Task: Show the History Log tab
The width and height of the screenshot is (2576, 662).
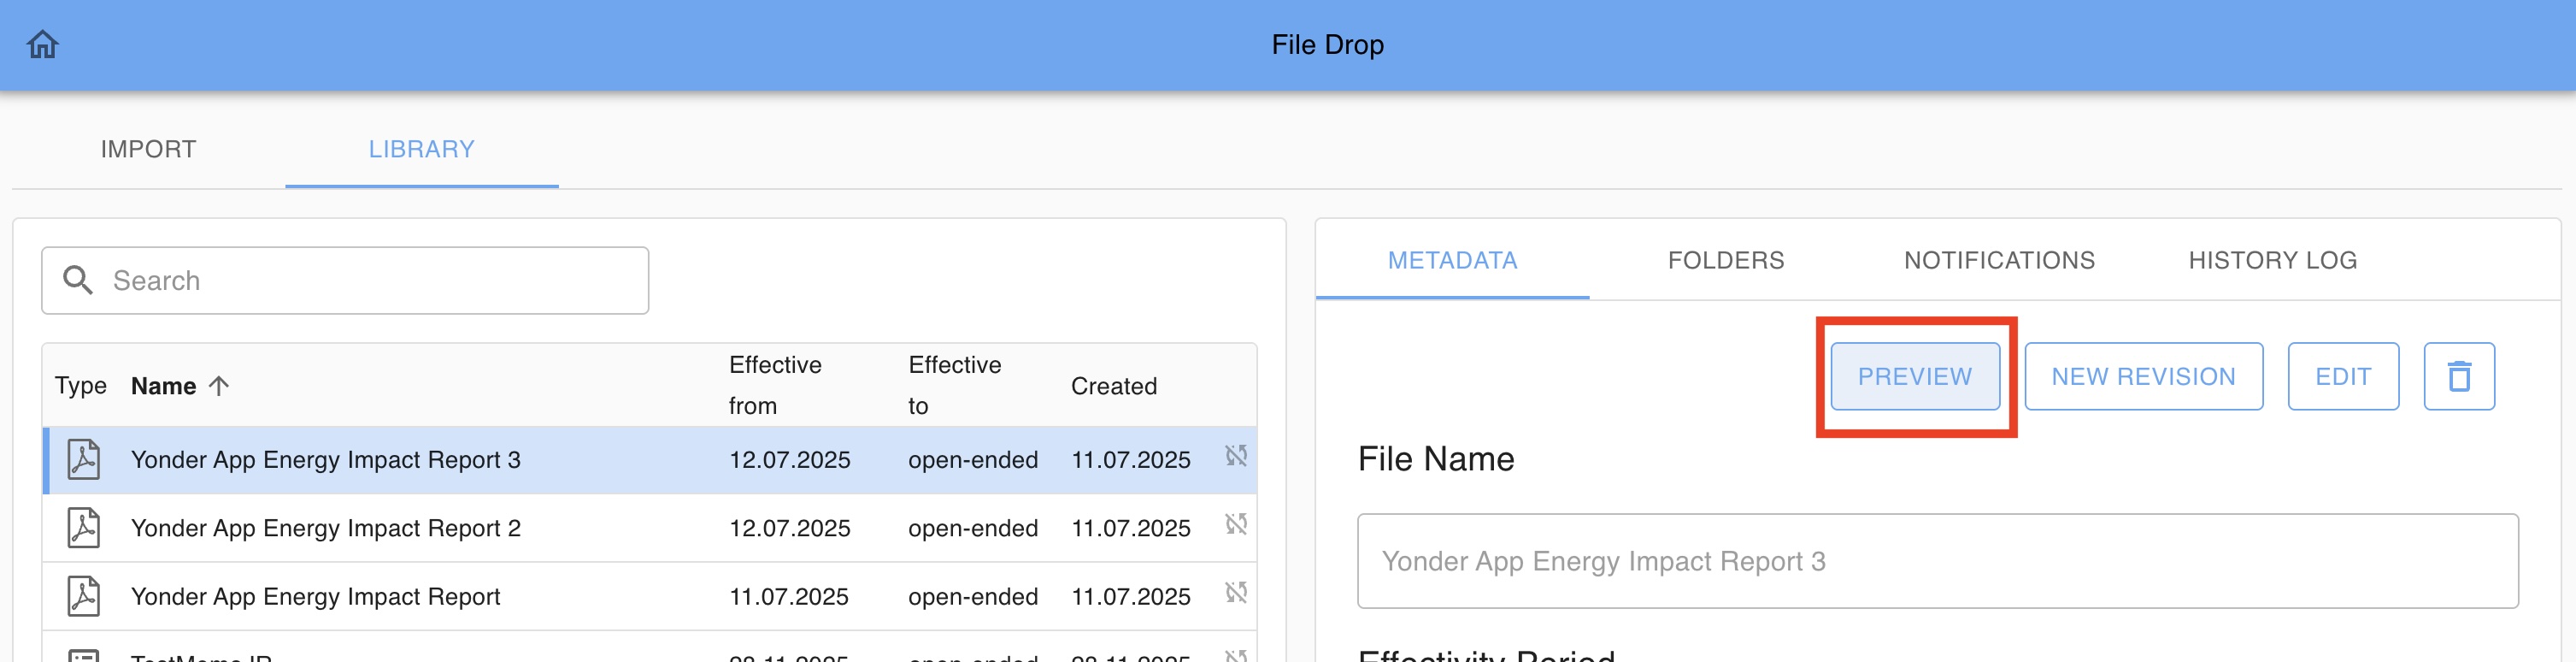Action: pyautogui.click(x=2272, y=260)
